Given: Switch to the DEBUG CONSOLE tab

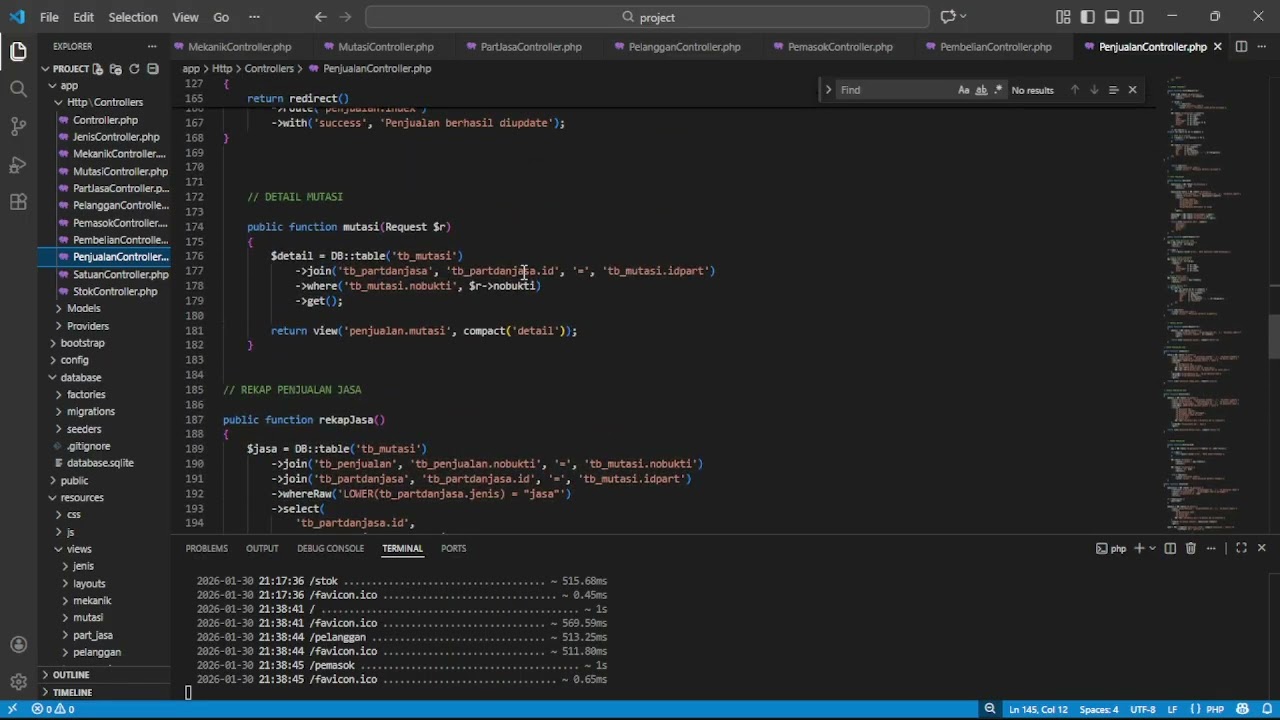Looking at the screenshot, I should click(x=330, y=548).
